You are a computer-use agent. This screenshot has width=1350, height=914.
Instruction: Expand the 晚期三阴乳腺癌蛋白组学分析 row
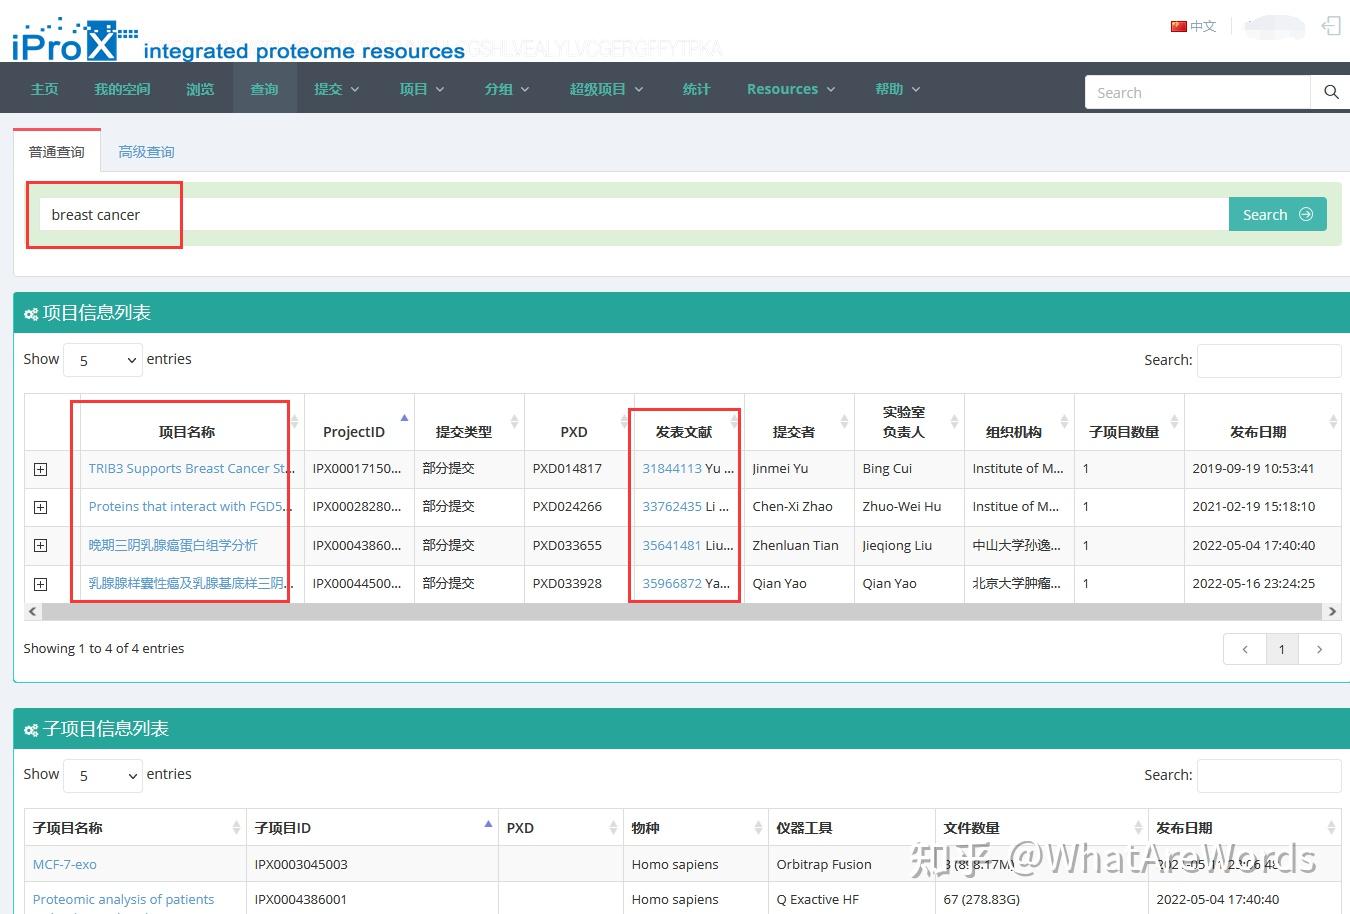click(x=41, y=545)
